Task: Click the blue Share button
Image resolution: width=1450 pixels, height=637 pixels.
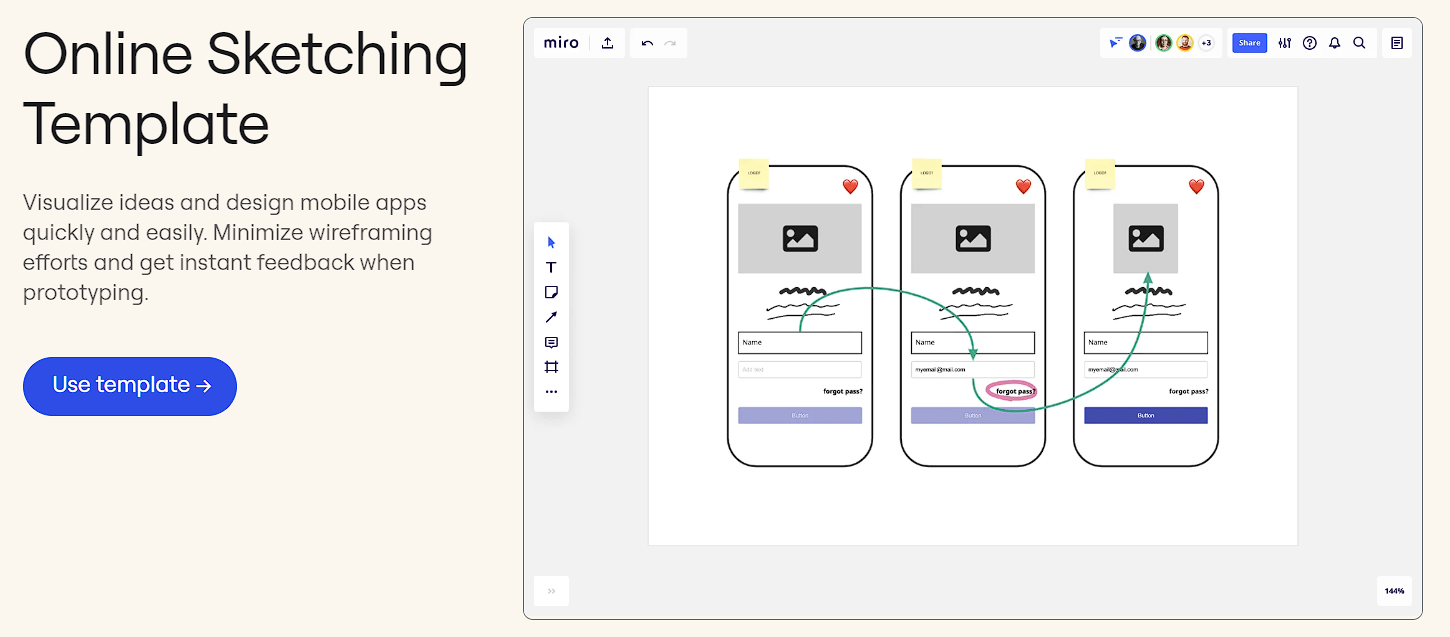Action: (1249, 43)
